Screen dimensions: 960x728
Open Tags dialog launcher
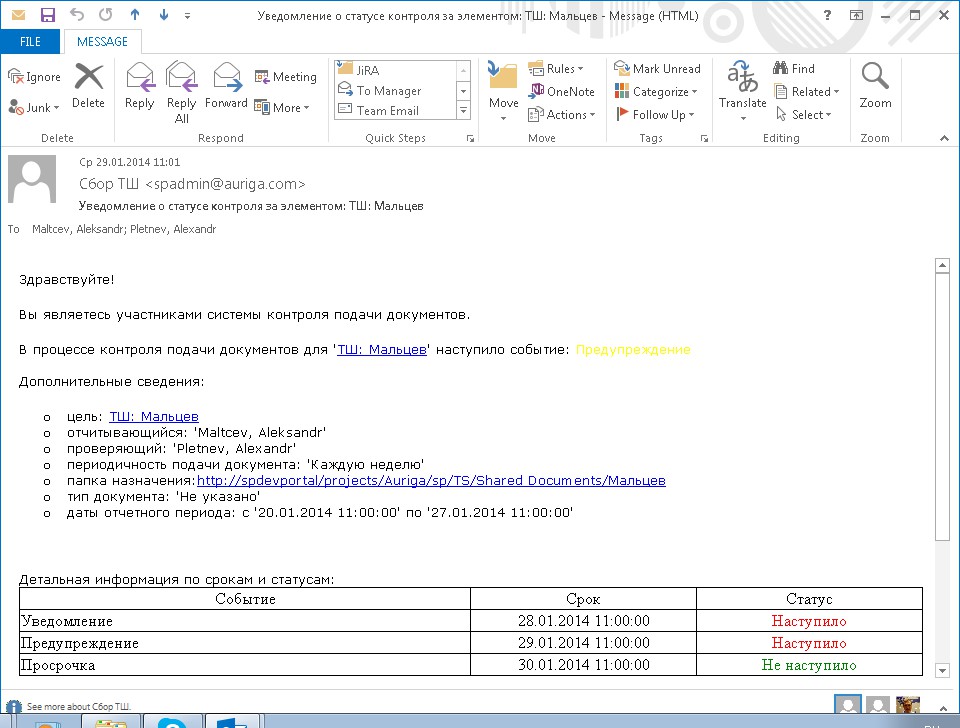tap(704, 138)
